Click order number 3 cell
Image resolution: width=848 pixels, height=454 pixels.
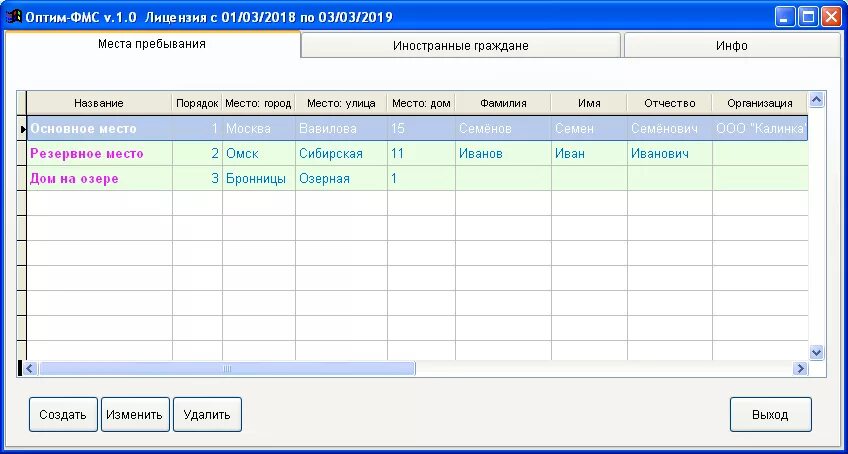[197, 179]
